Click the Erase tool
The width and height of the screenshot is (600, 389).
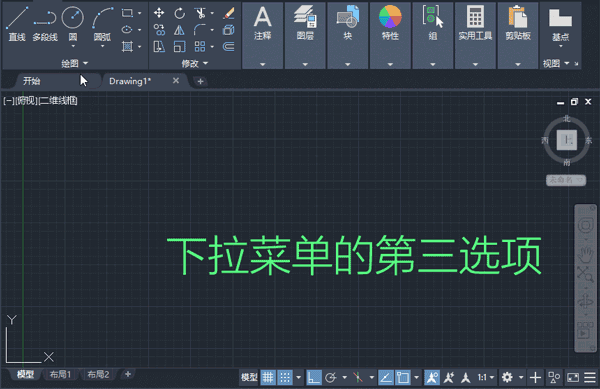(x=228, y=13)
